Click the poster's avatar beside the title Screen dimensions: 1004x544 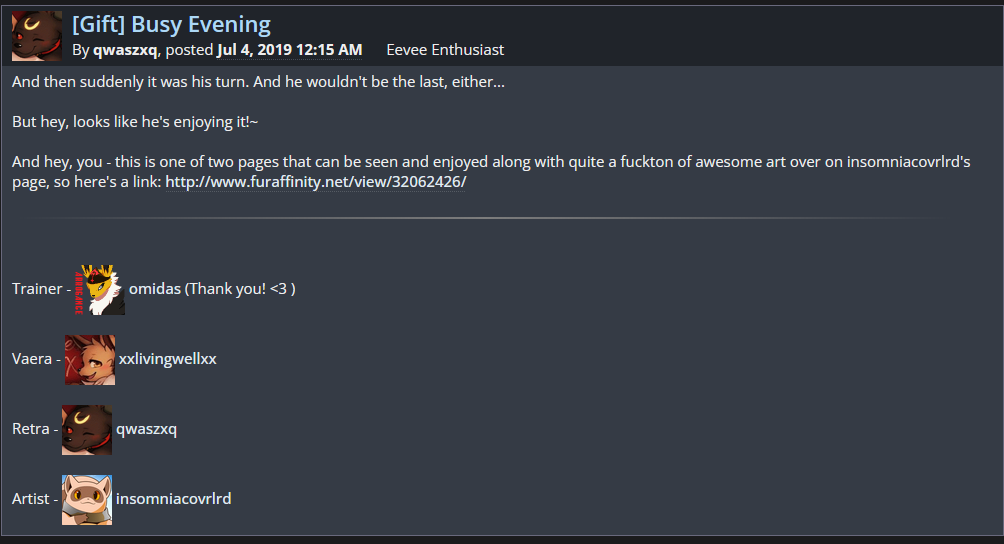click(36, 35)
